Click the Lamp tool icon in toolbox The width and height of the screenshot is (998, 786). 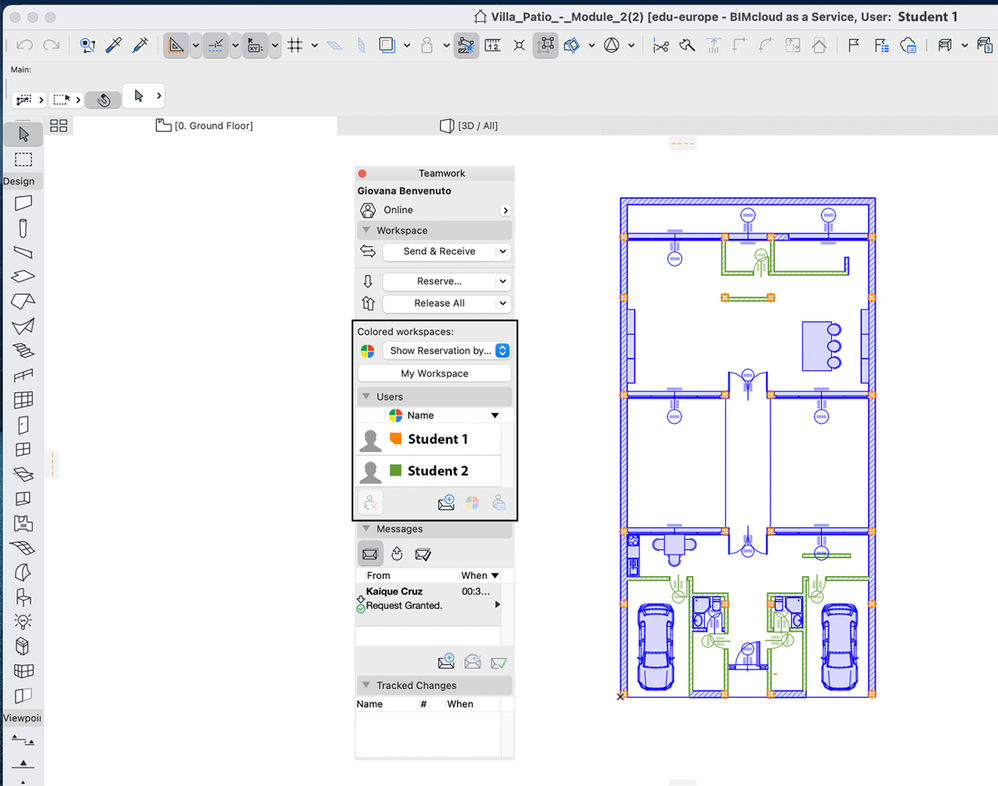point(23,622)
